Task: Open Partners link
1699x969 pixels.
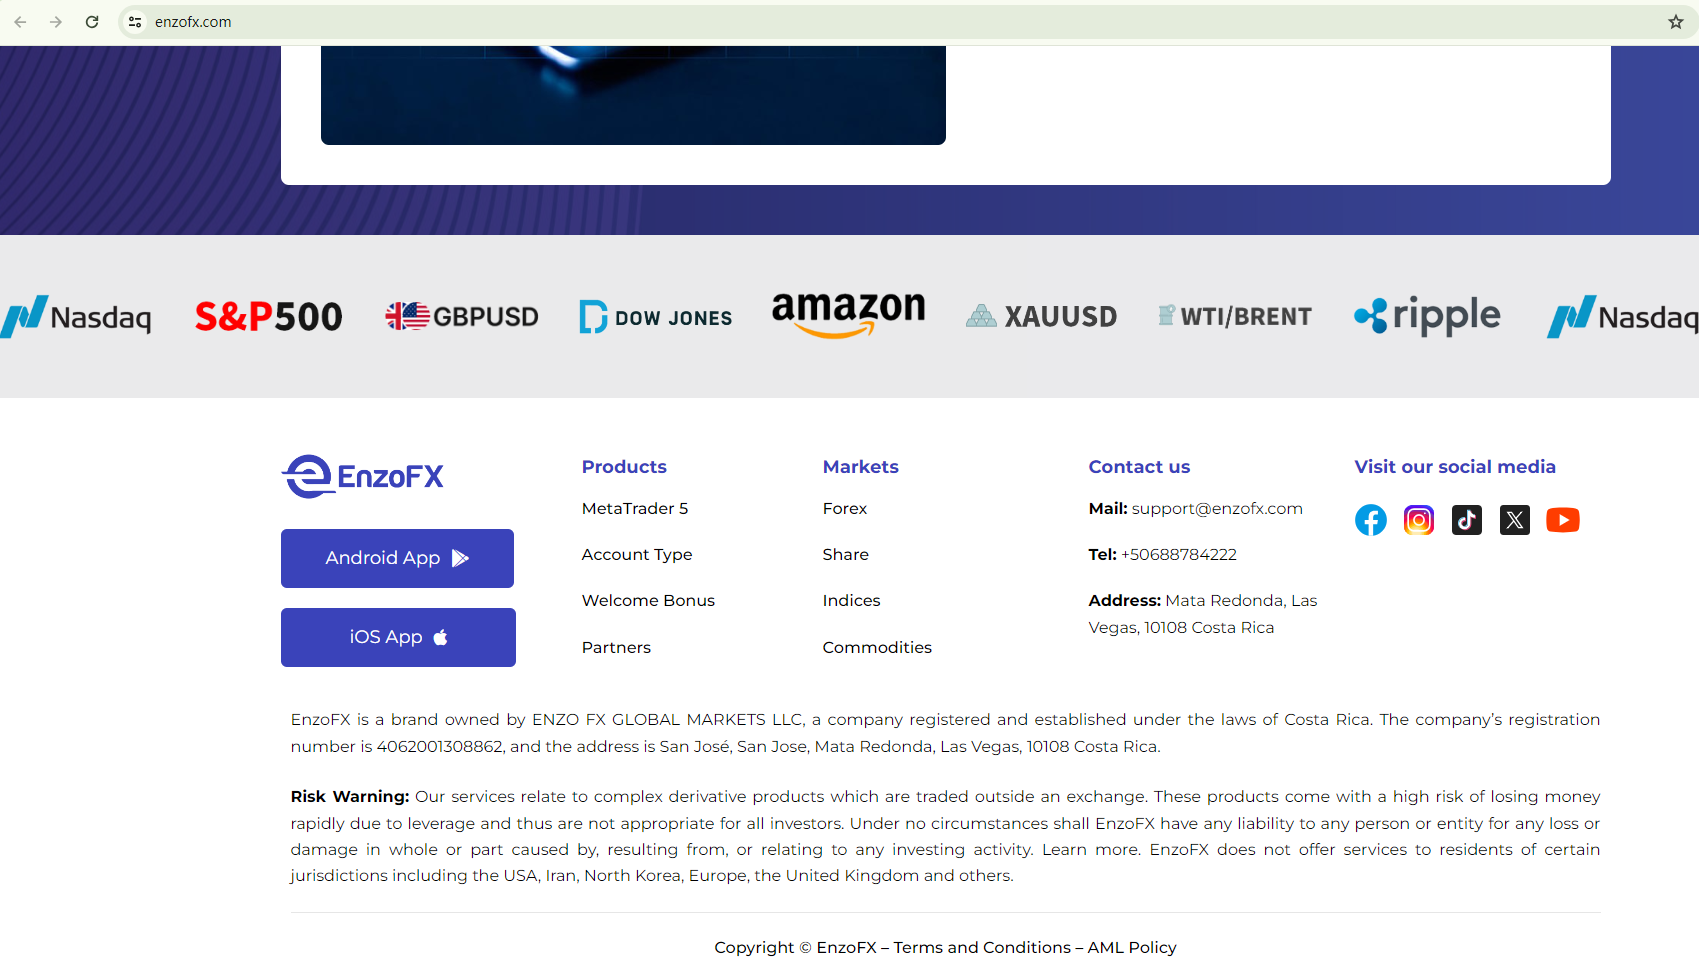Action: (616, 648)
